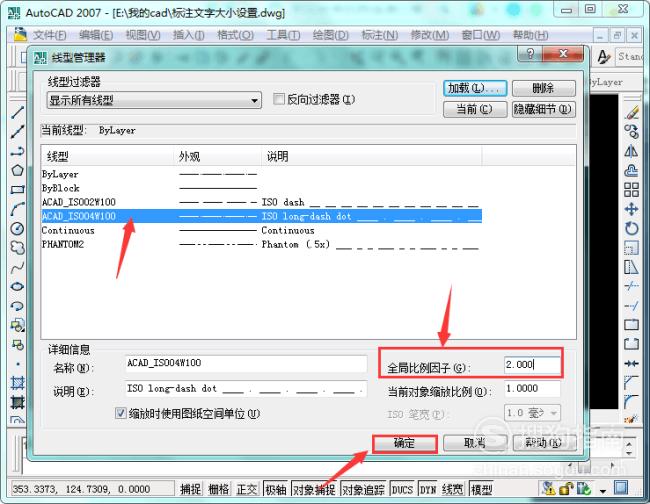Screen dimensions: 650x504
Task: Click the 删除 button
Action: 544,88
